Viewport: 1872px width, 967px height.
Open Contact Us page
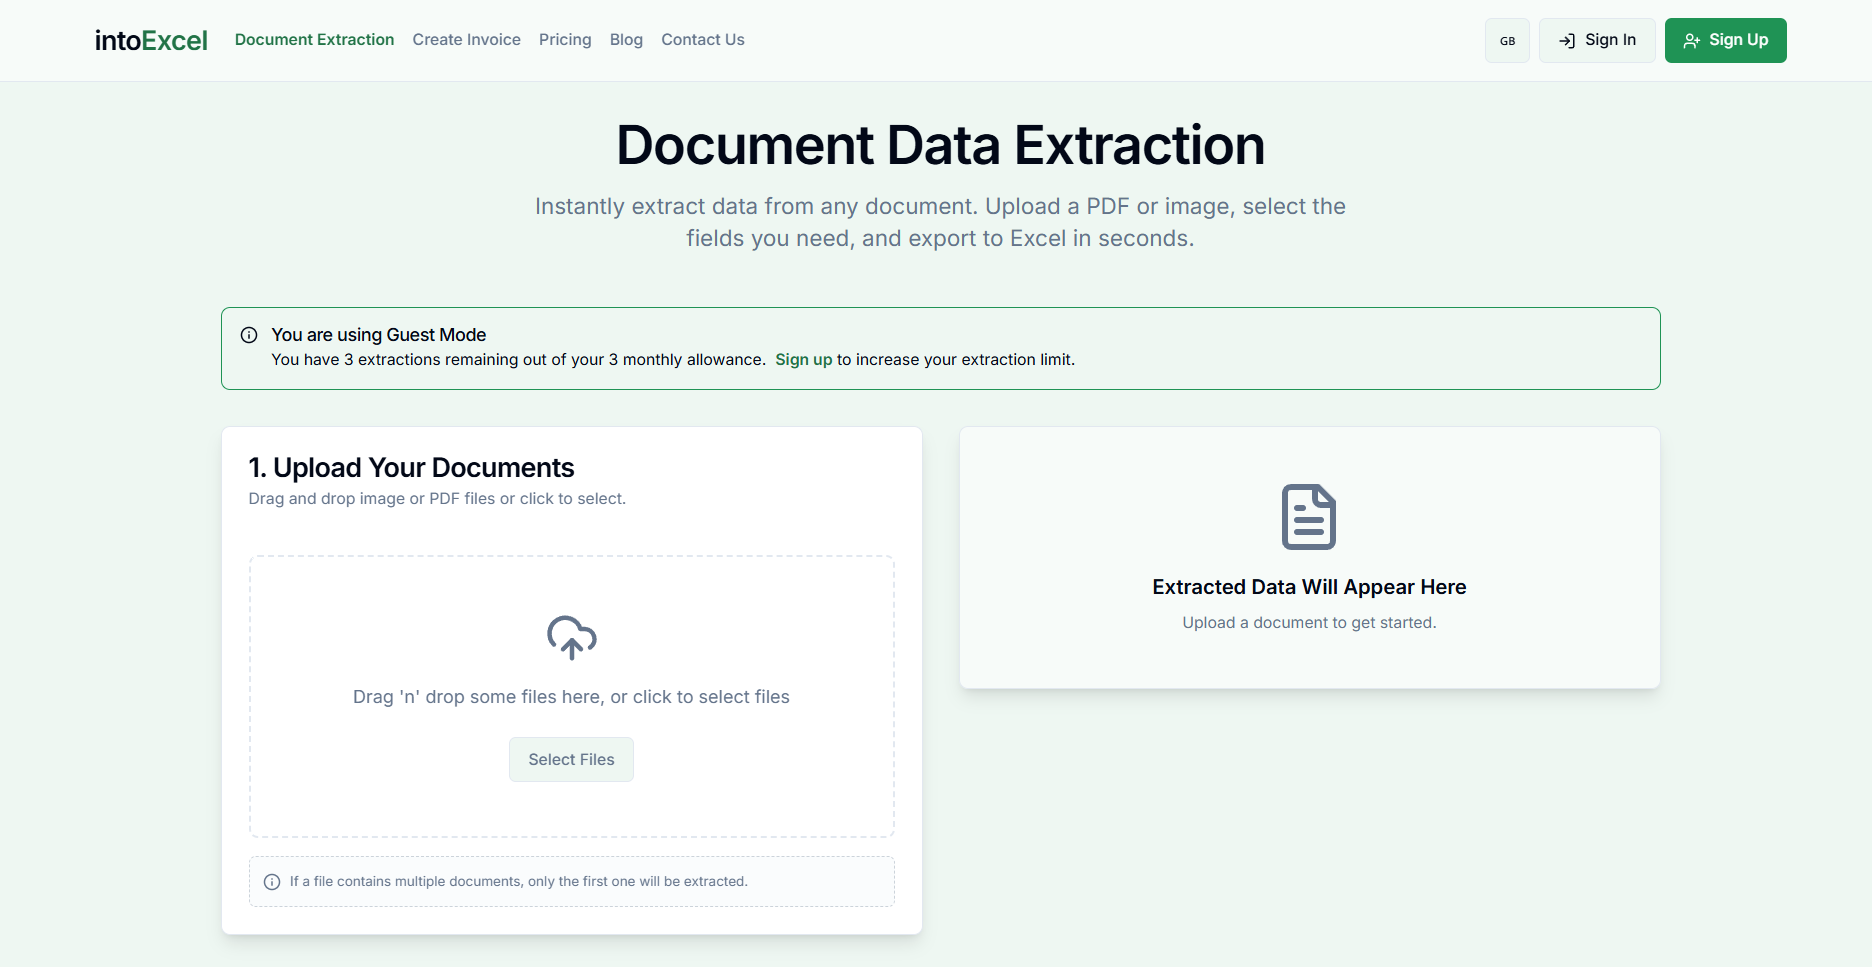[x=703, y=40]
